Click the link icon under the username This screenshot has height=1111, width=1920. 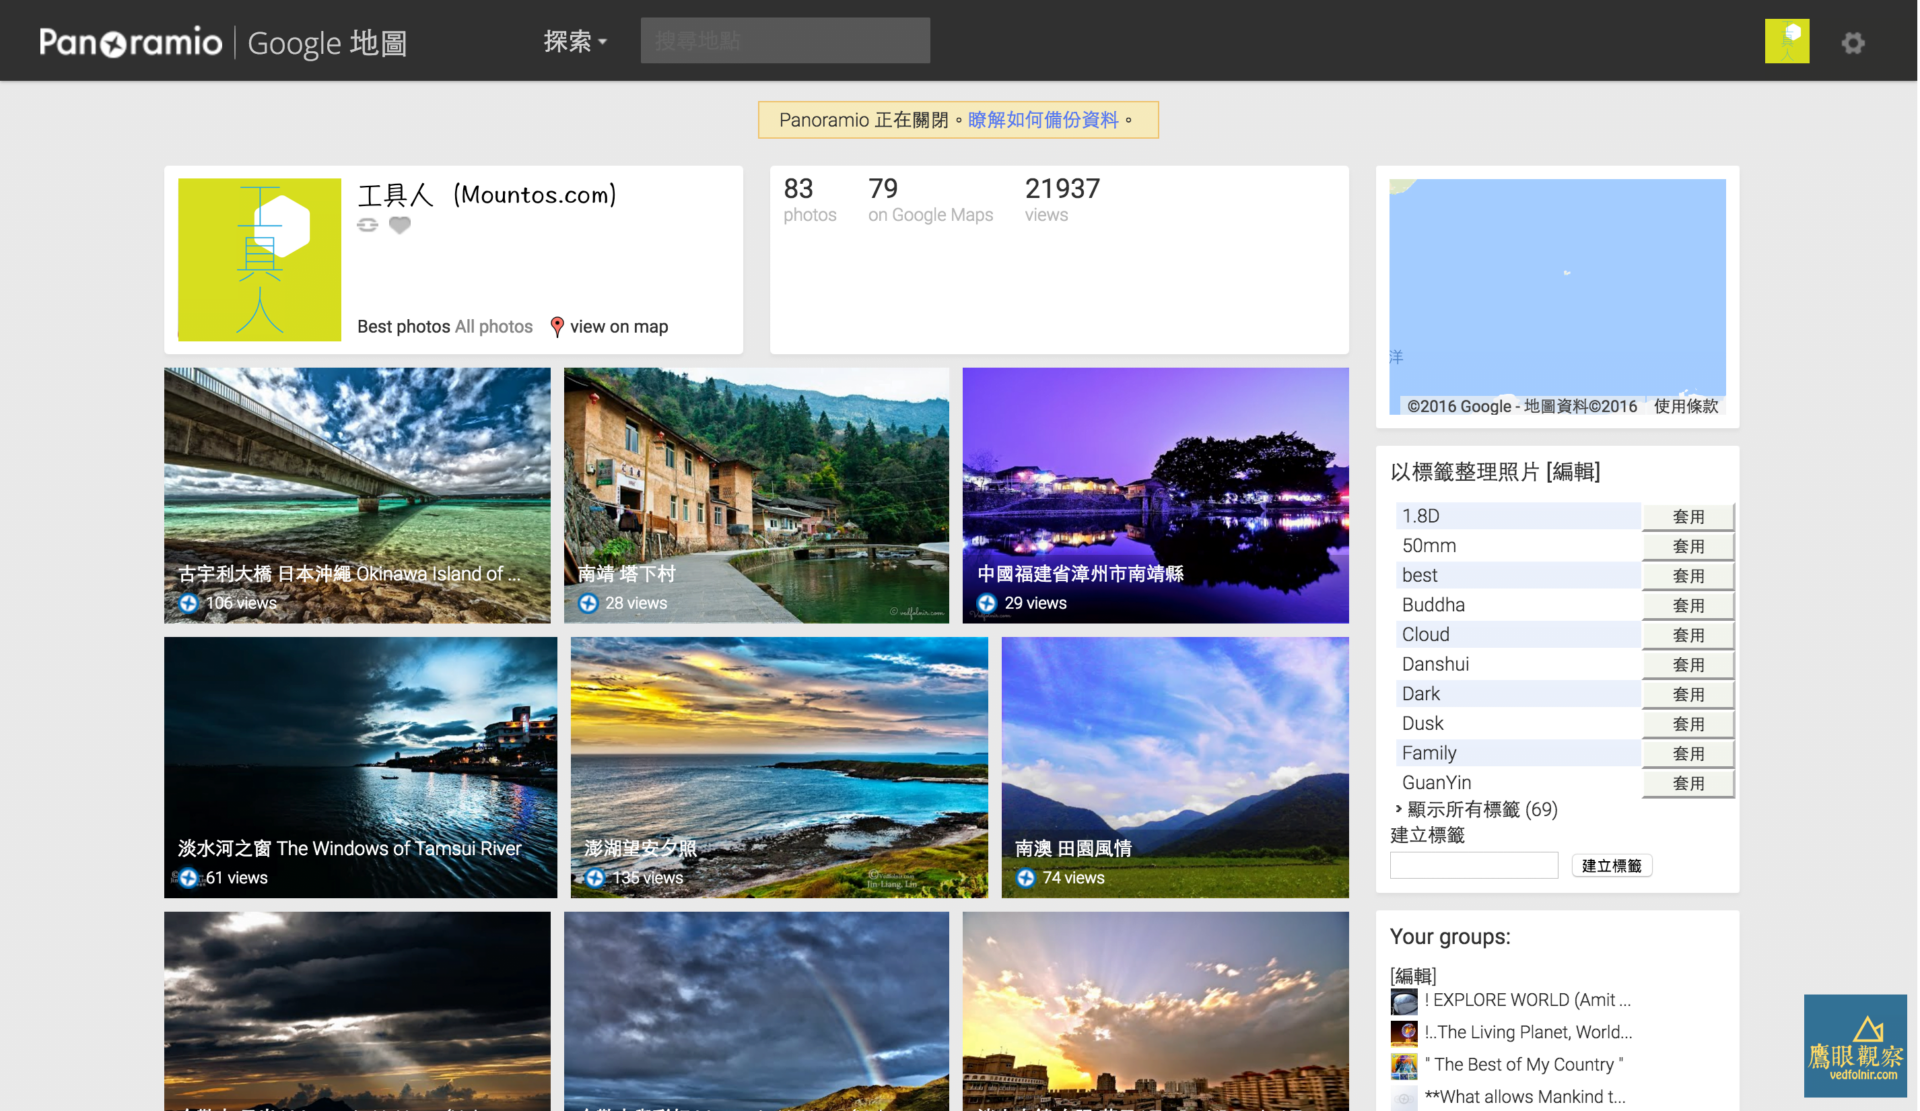(x=368, y=225)
